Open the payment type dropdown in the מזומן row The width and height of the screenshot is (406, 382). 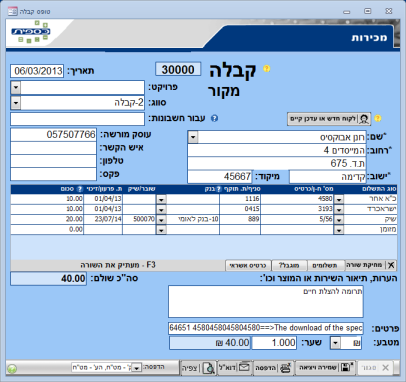coord(339,230)
